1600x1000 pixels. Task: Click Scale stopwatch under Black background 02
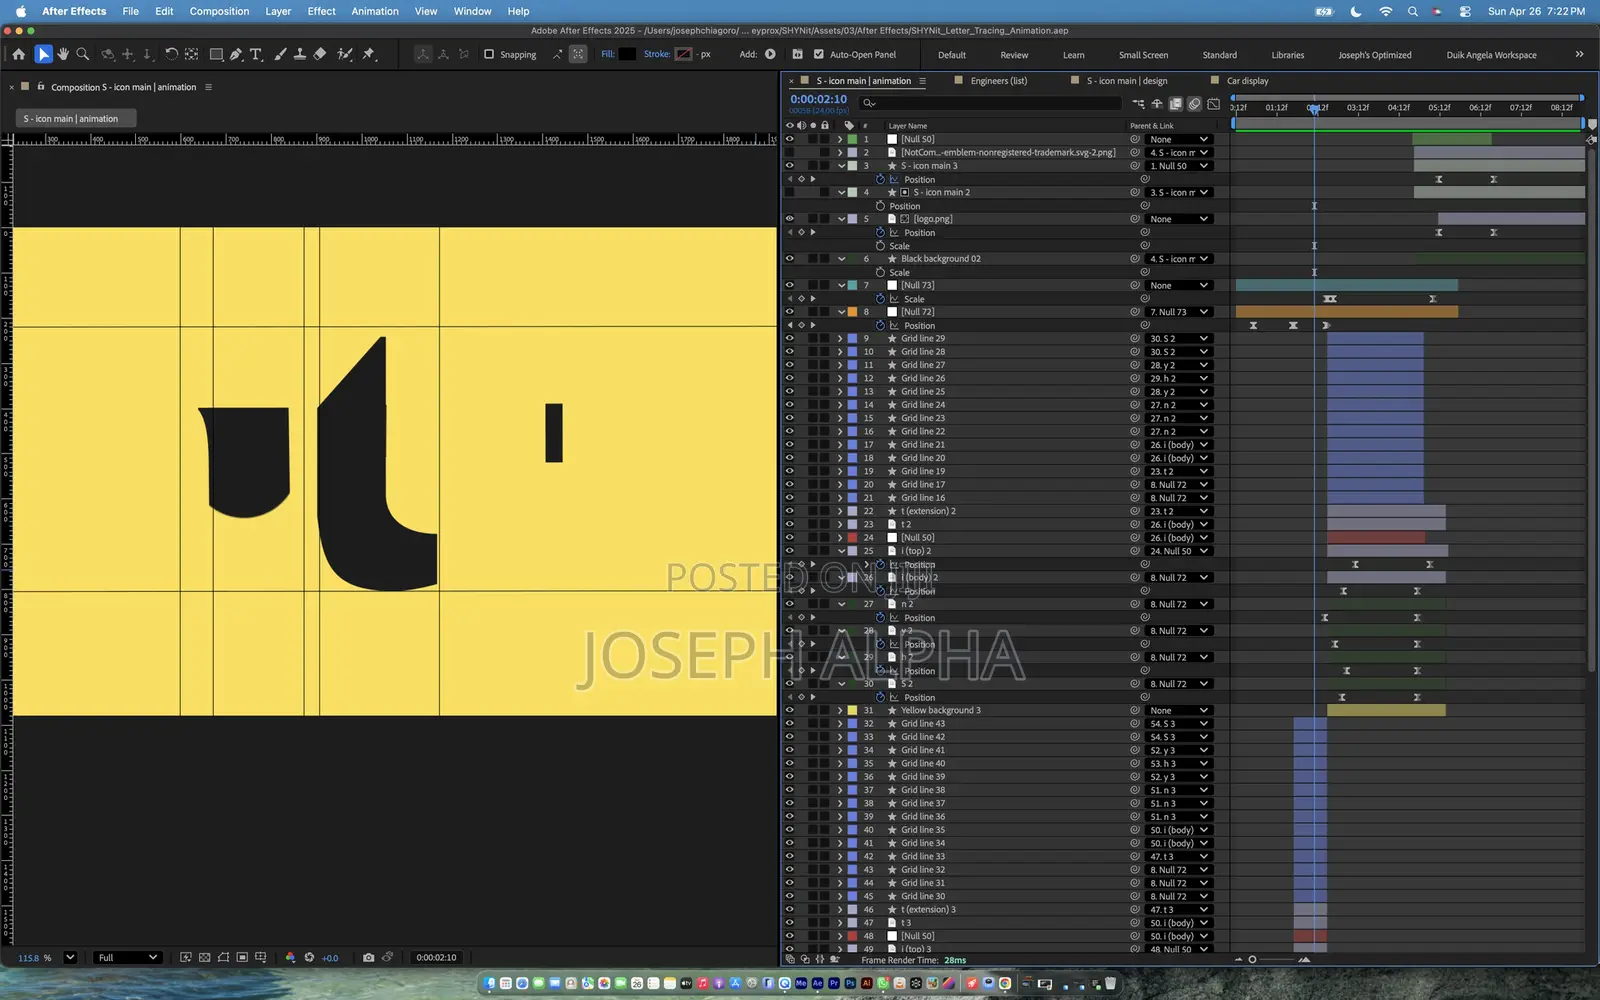coord(880,272)
